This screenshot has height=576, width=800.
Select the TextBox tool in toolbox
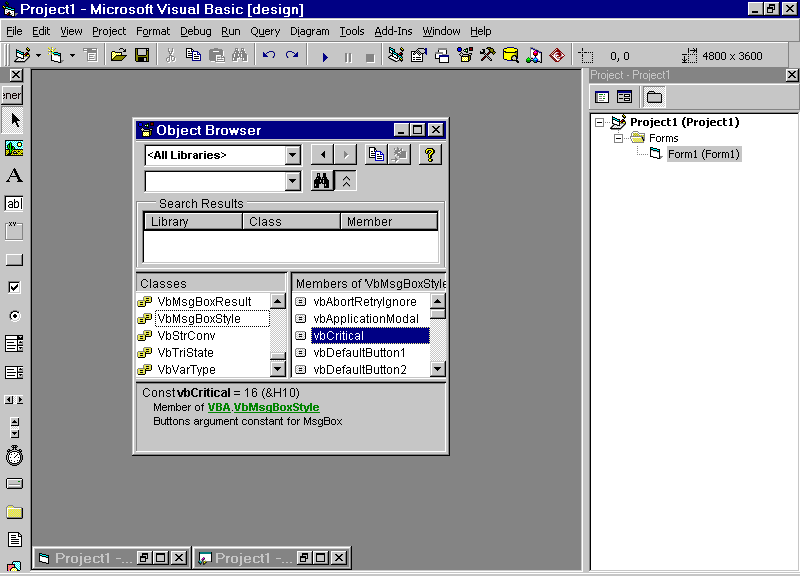(x=14, y=204)
